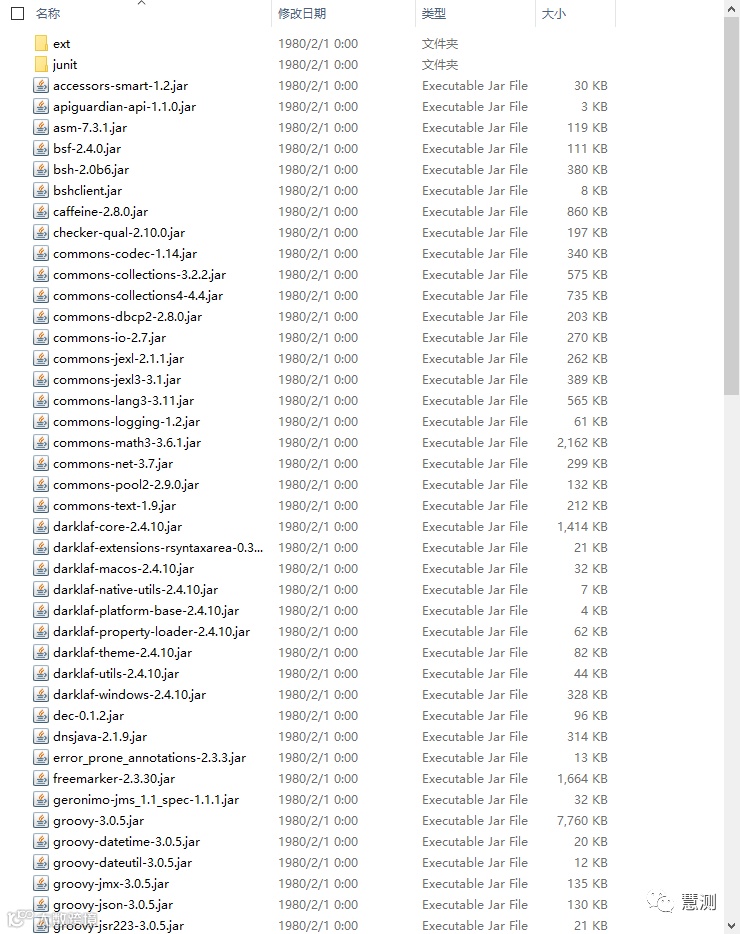Select the file name darklaf-platform-base-2.4.10.jar
The width and height of the screenshot is (740, 934).
point(146,611)
